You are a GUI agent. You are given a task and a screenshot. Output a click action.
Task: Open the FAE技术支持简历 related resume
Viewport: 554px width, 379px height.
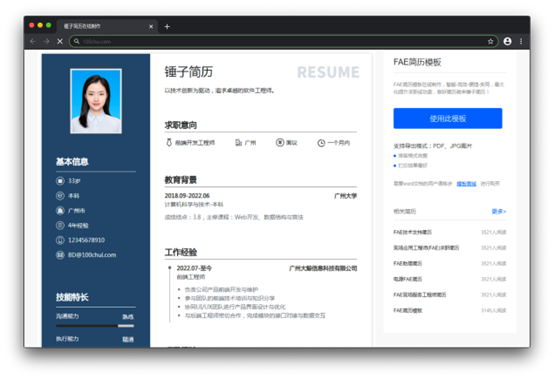coord(412,232)
